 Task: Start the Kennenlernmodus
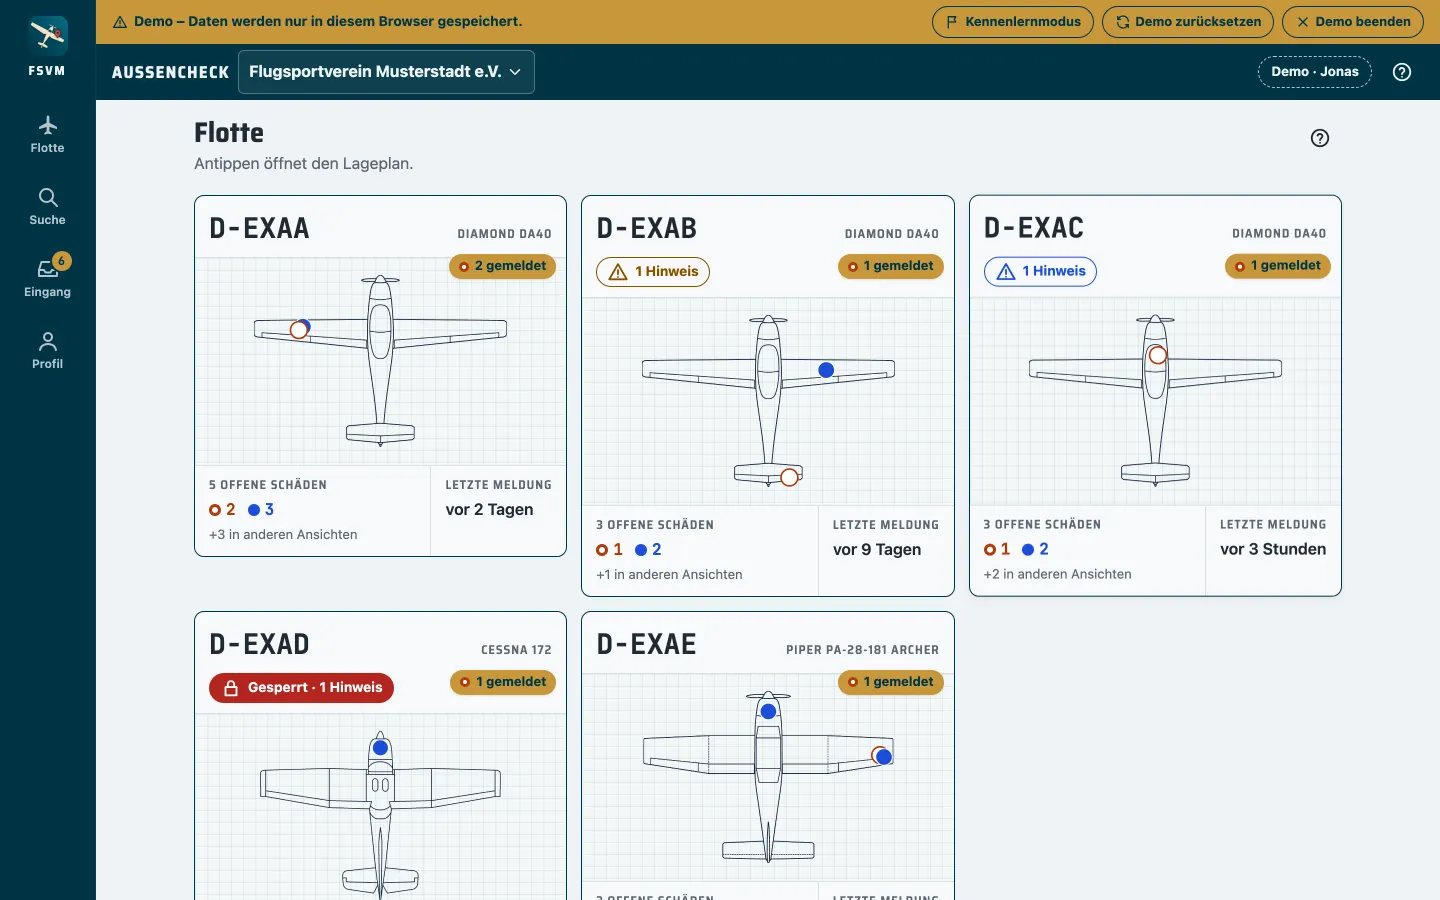pos(1013,22)
